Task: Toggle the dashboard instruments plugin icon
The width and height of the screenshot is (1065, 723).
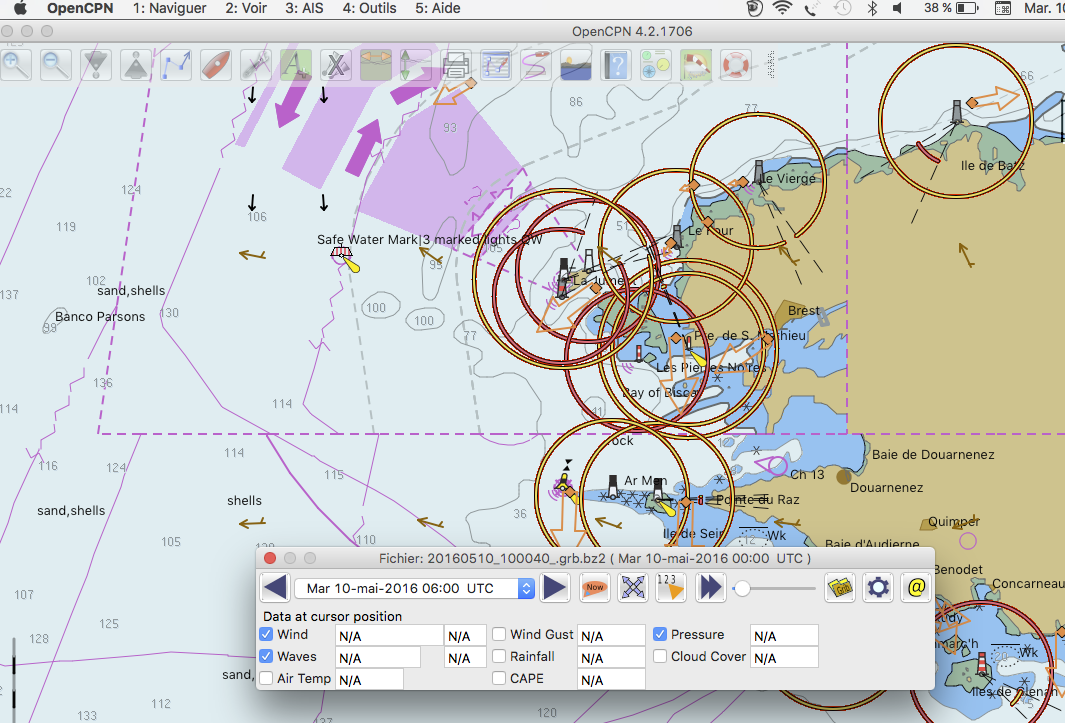Action: tap(656, 65)
